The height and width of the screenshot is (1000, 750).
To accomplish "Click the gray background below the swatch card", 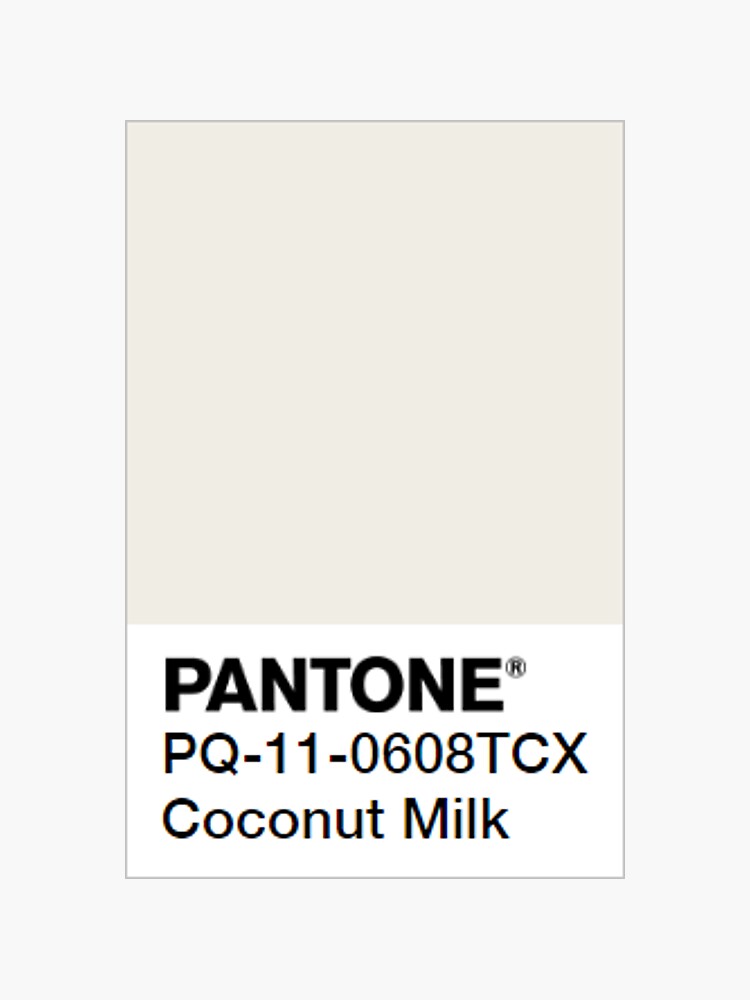I will [375, 940].
